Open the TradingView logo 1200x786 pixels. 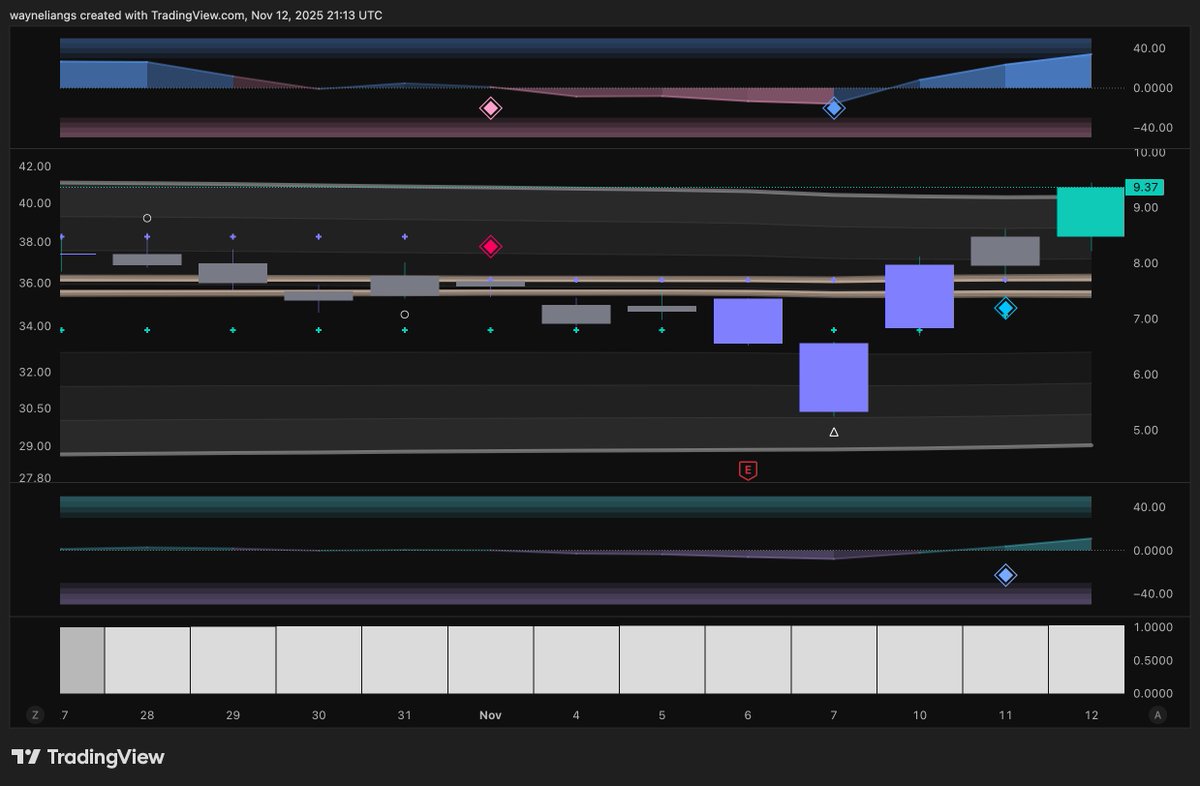pos(88,757)
